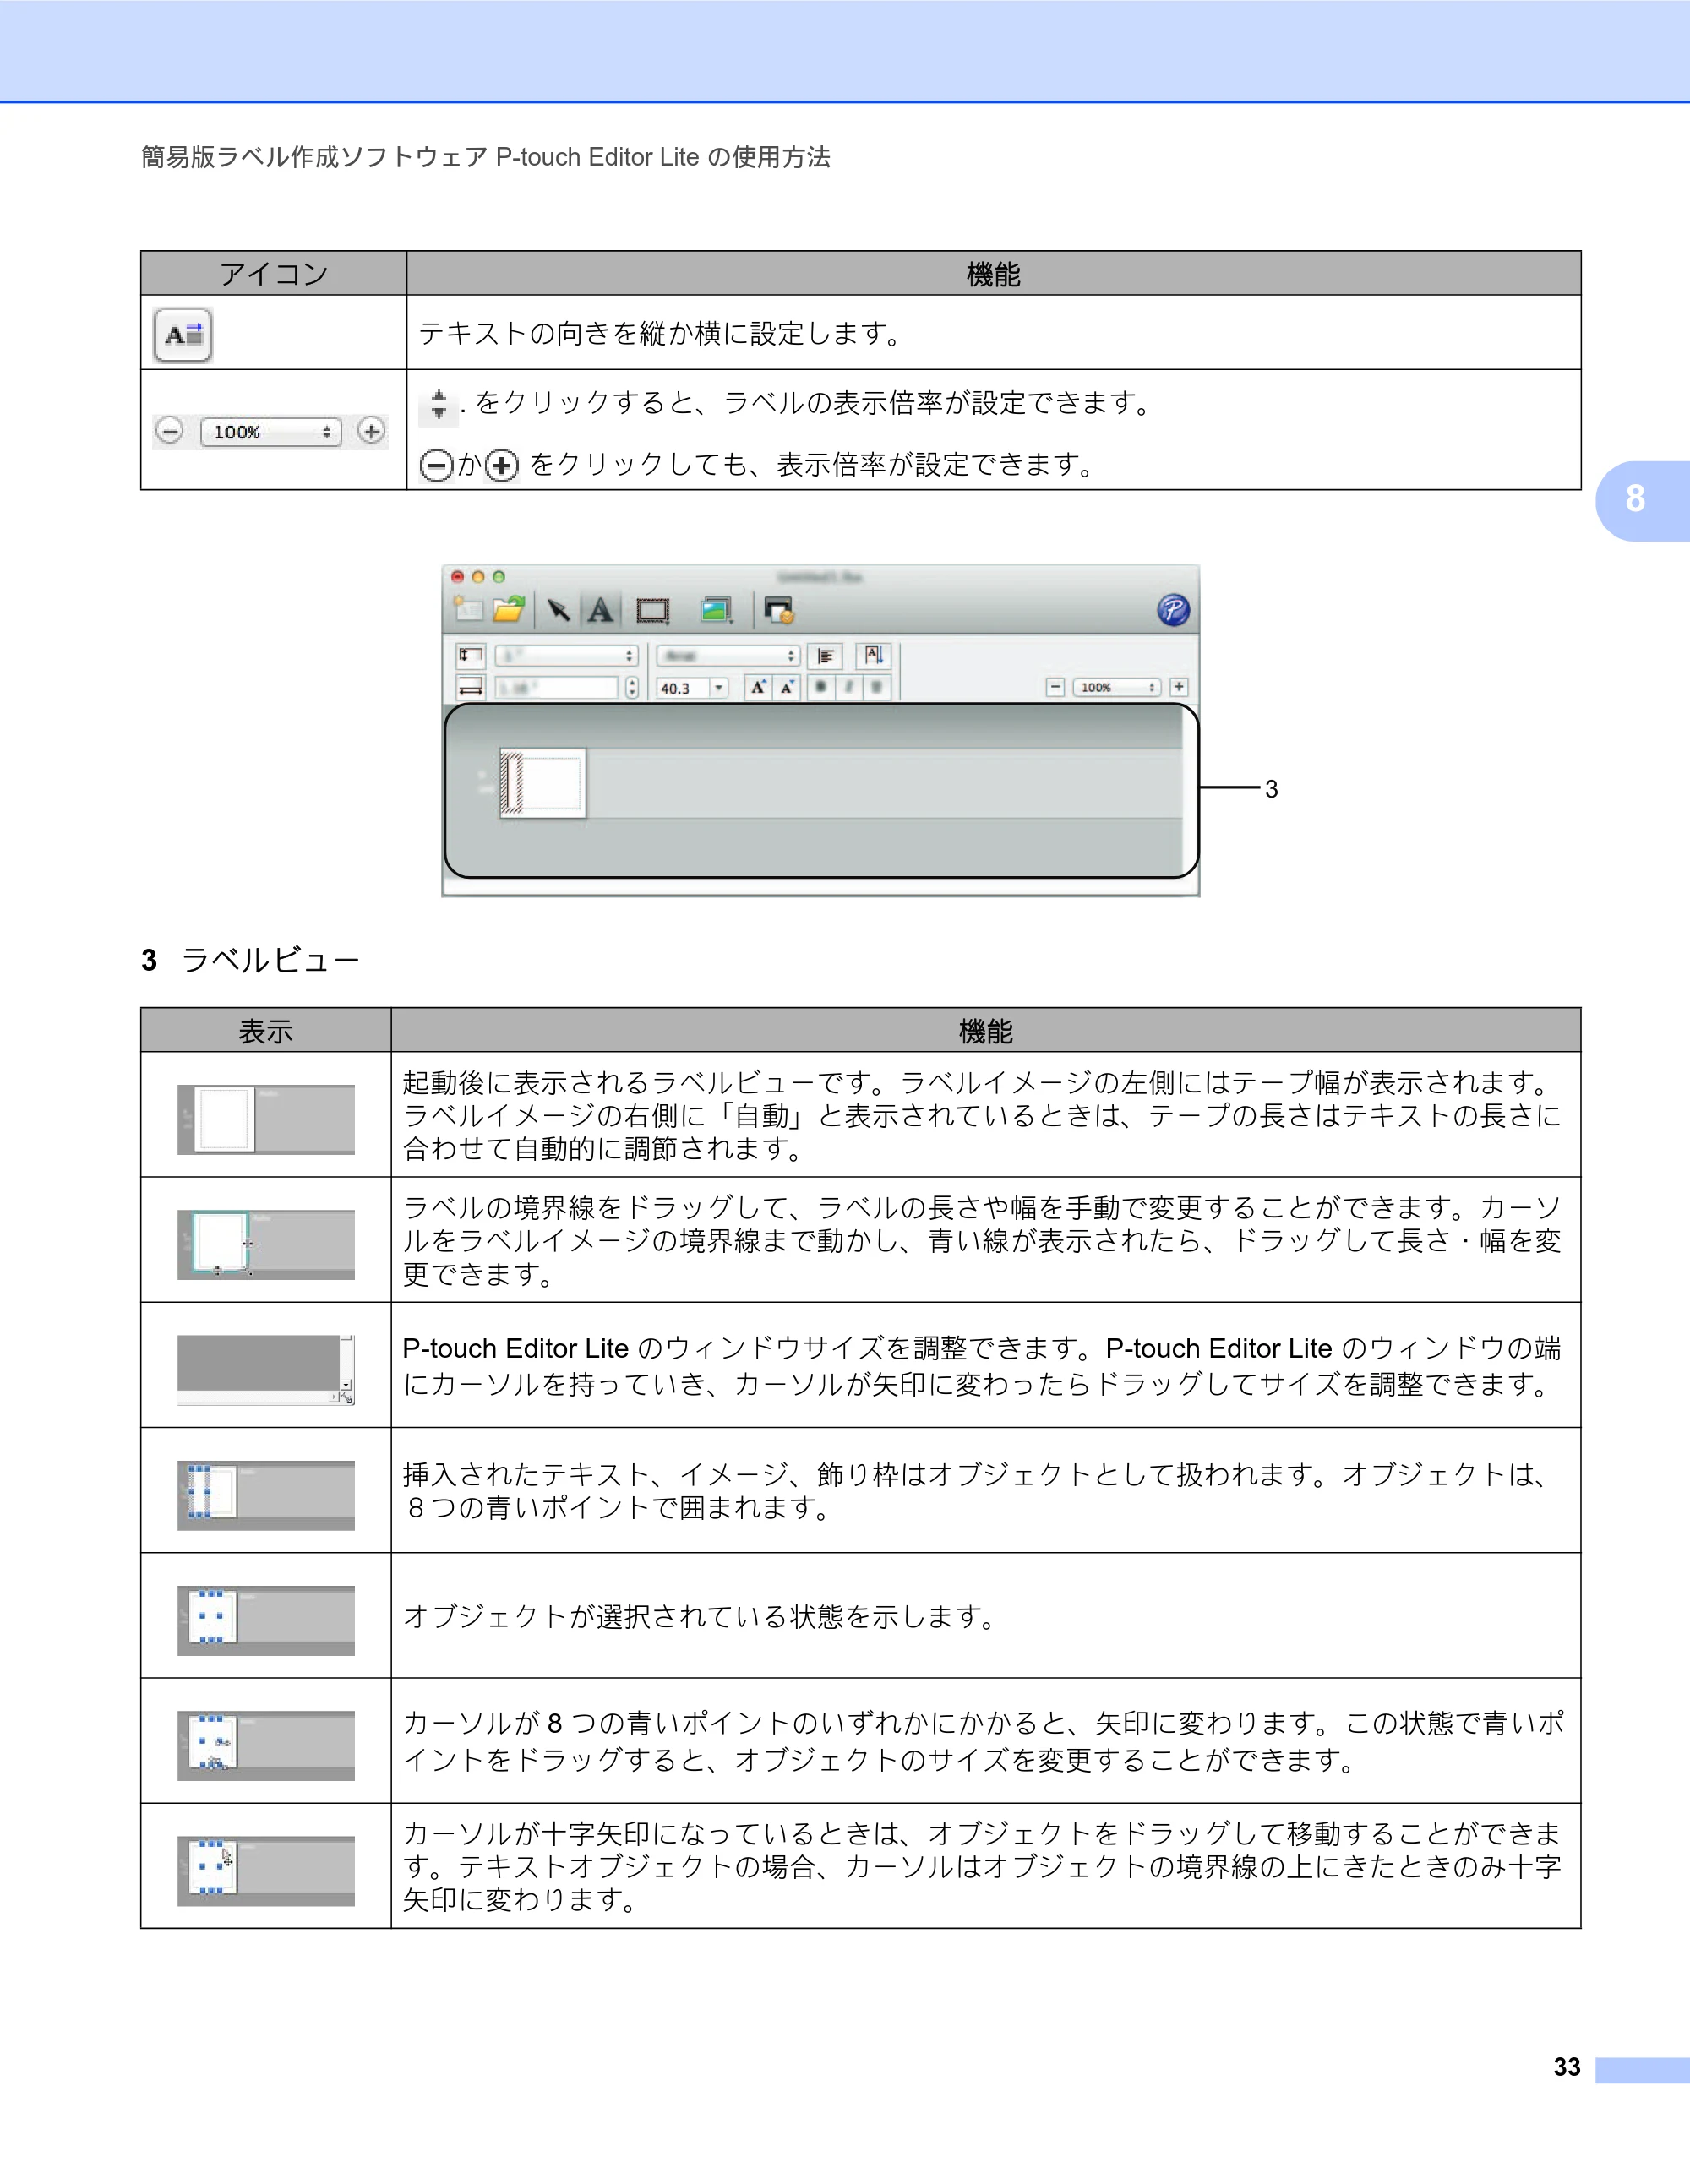Zoom in with the plus button in editor
Screen dimensions: 1690x2184
pos(1179,687)
